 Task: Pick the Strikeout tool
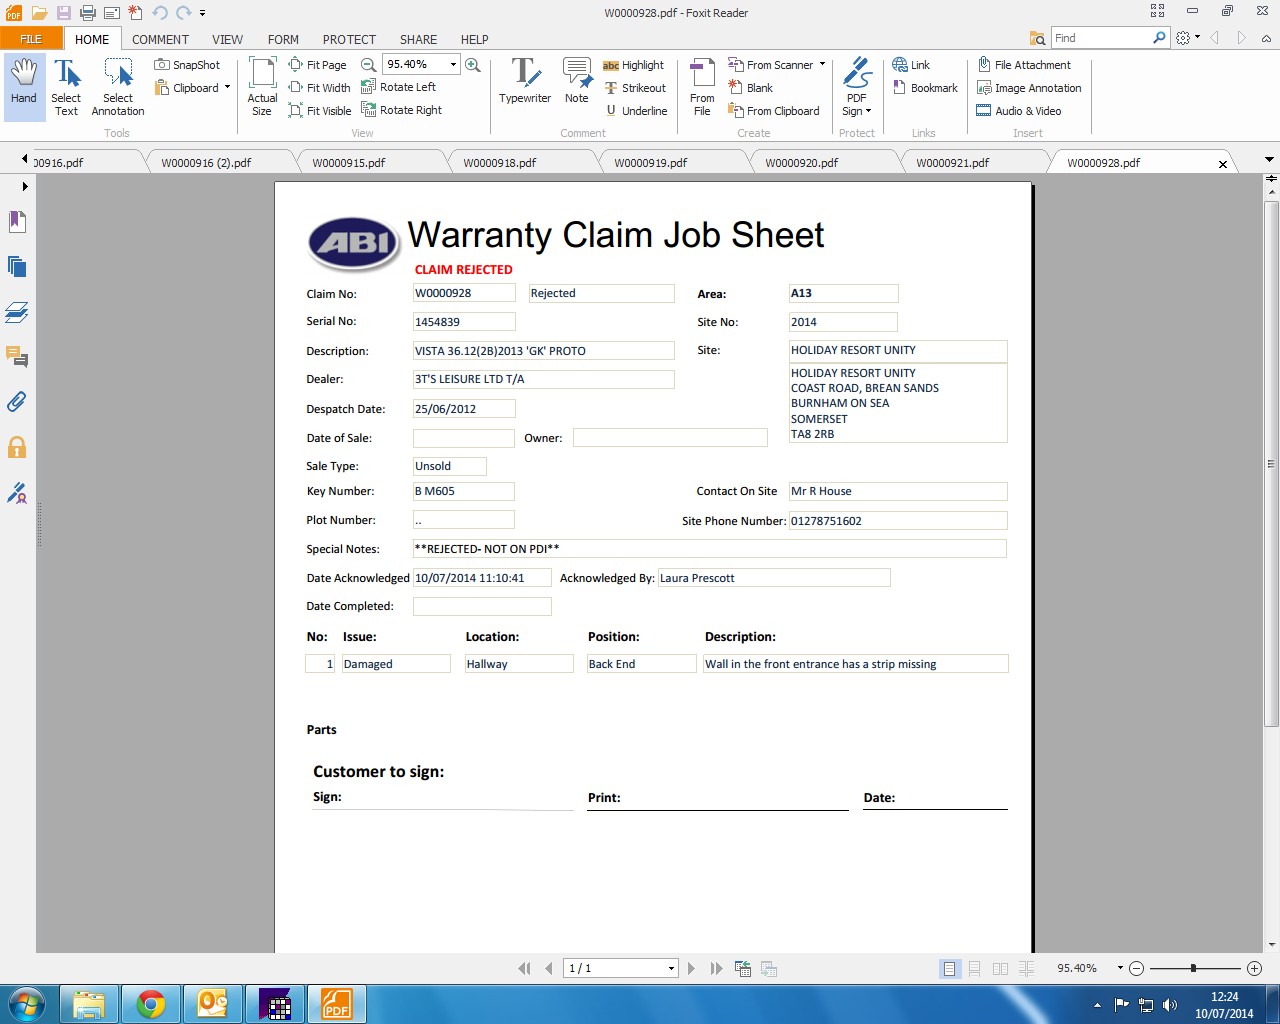tap(634, 88)
